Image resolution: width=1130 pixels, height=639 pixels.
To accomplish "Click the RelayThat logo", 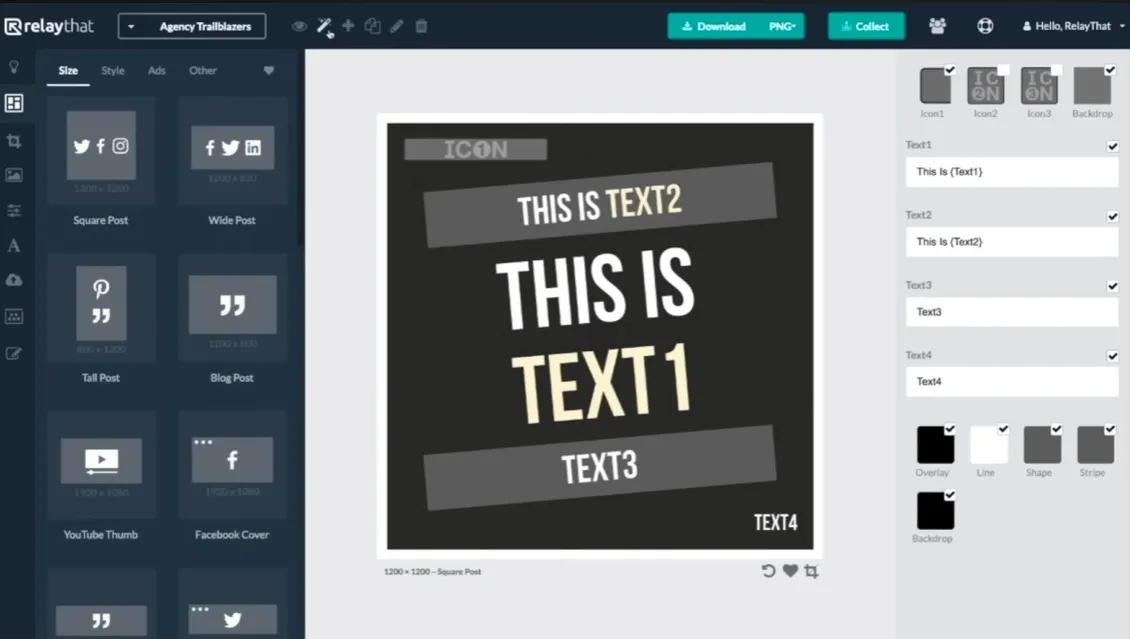I will 49,27.
